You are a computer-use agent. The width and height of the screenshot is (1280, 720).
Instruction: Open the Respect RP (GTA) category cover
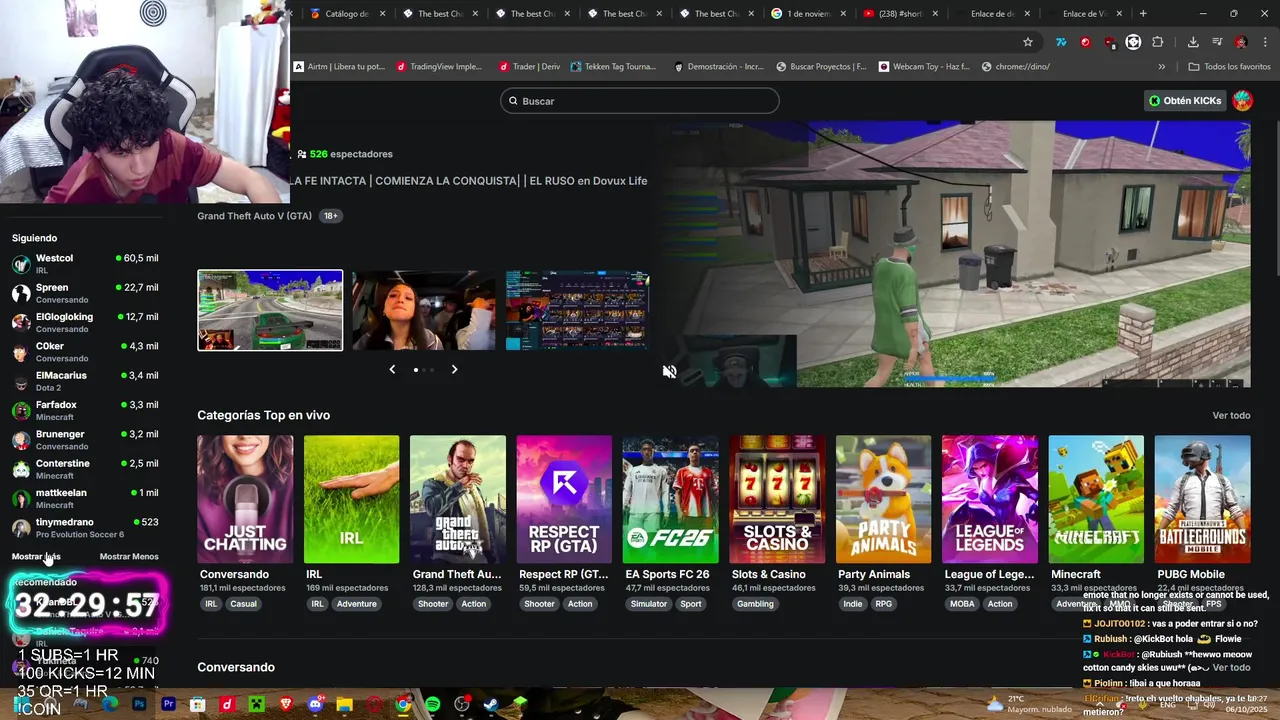point(564,499)
